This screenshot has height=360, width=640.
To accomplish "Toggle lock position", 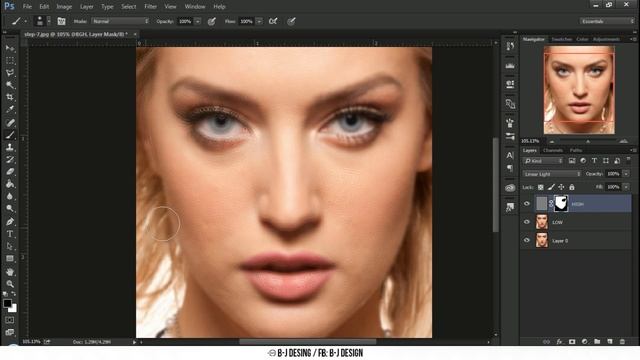I will pos(562,187).
